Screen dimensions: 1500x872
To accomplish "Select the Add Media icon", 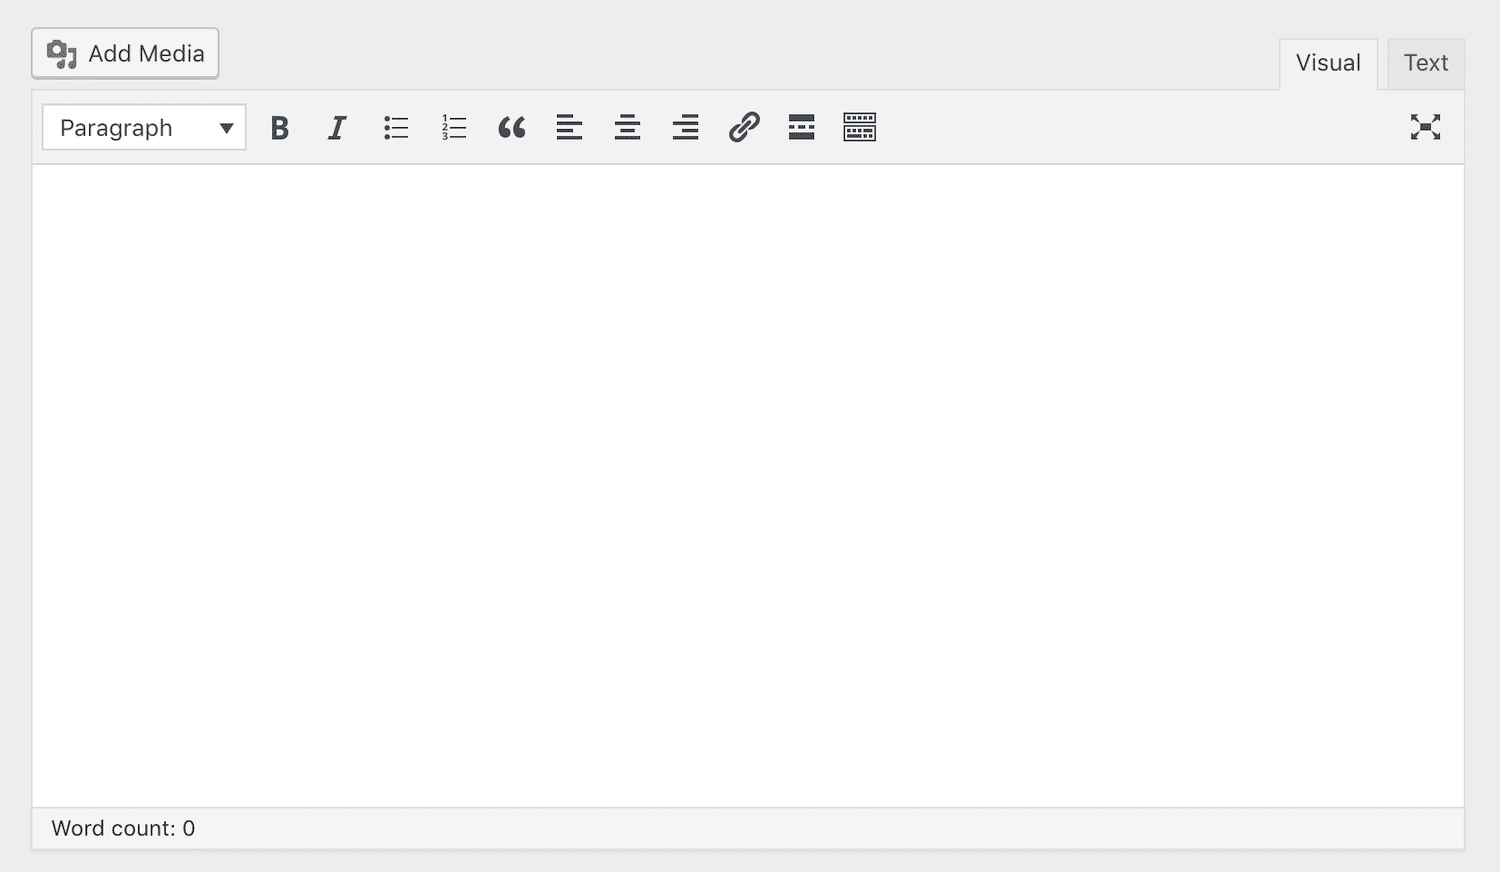I will (63, 53).
